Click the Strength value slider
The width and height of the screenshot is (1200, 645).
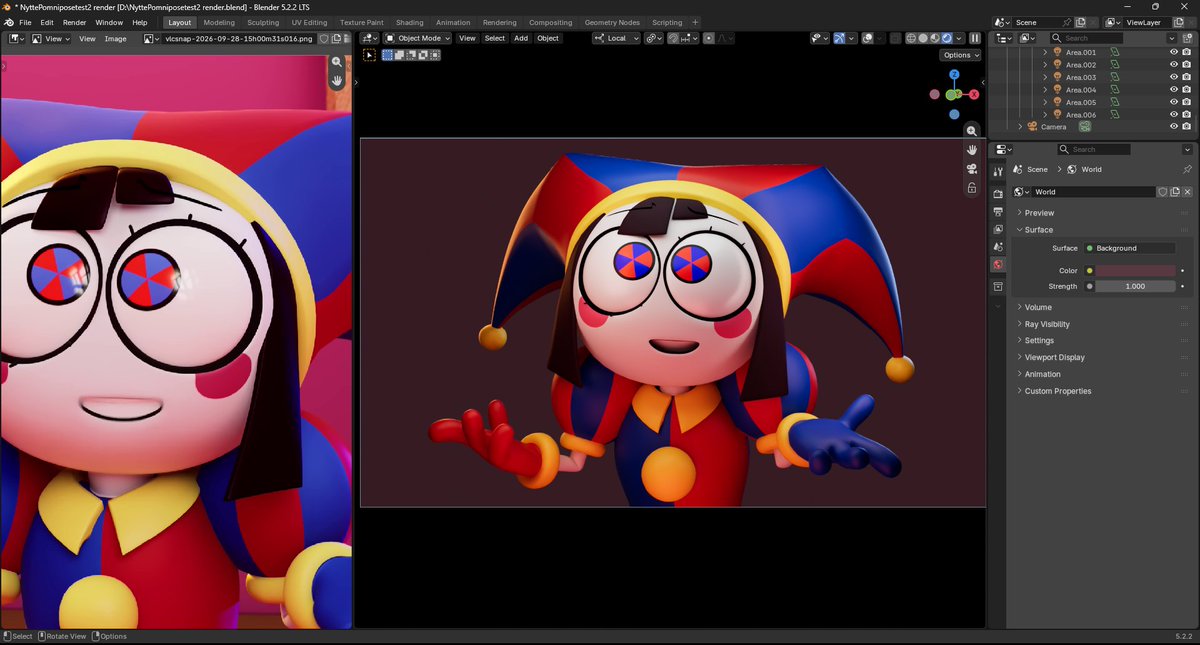1135,286
